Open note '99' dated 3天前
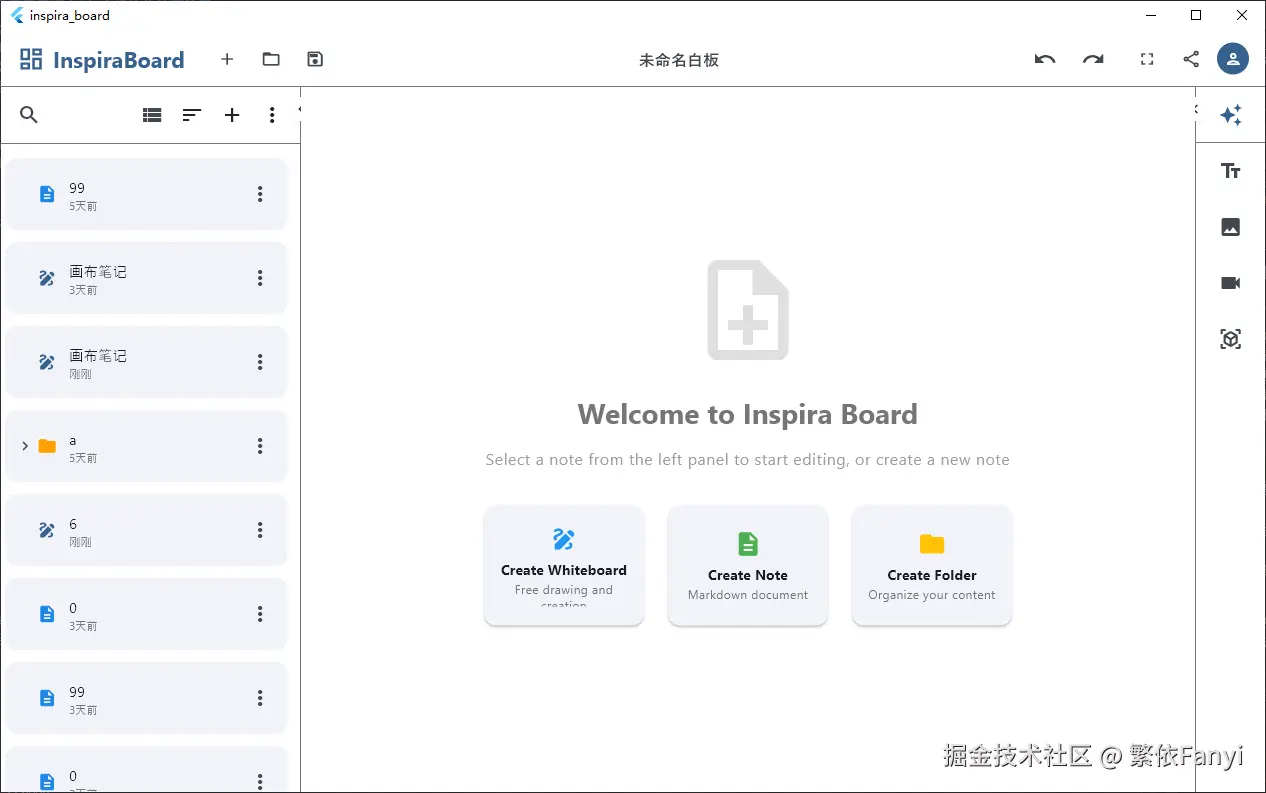The height and width of the screenshot is (793, 1266). tap(147, 698)
